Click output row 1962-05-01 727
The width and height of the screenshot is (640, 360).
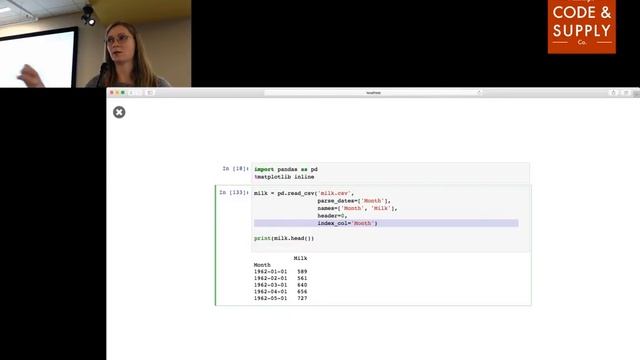click(x=280, y=299)
